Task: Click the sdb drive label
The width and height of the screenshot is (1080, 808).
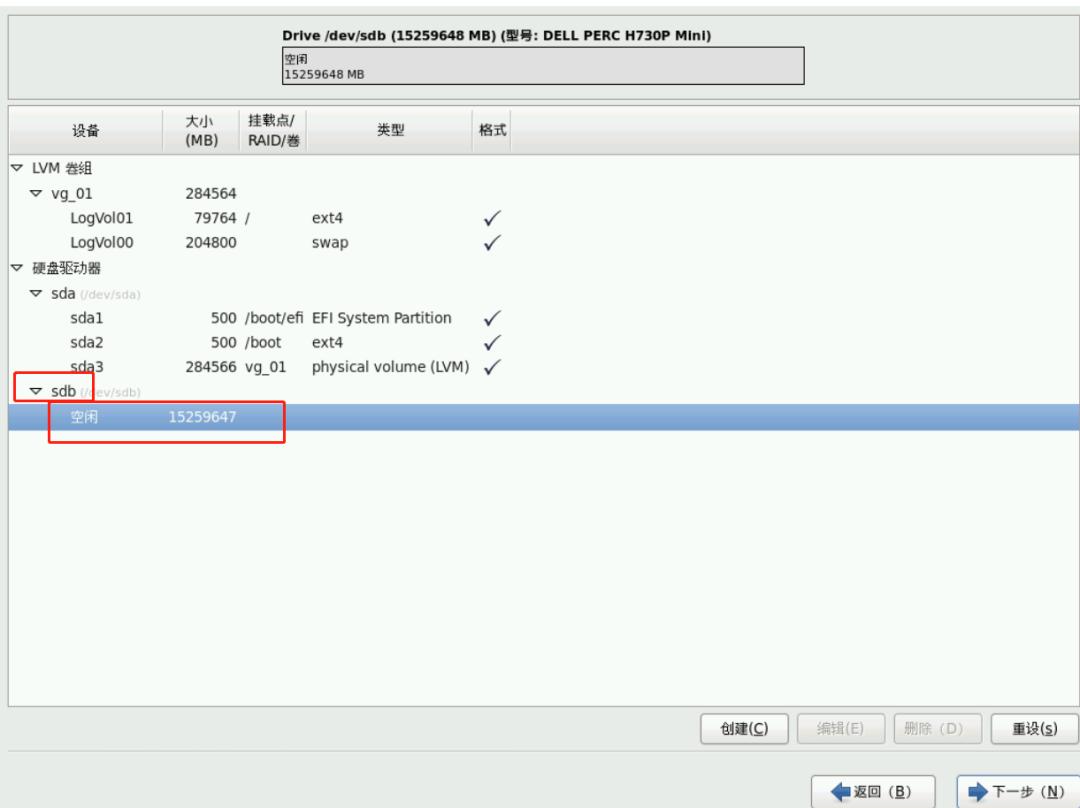Action: click(63, 391)
